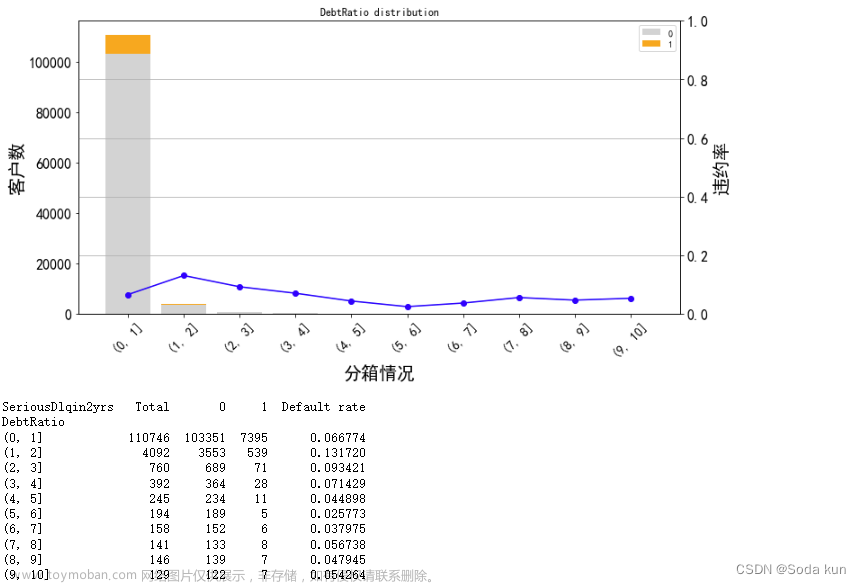861x584 pixels.
Task: Click the index name "DebtRatio" in the table
Action: pos(33,422)
